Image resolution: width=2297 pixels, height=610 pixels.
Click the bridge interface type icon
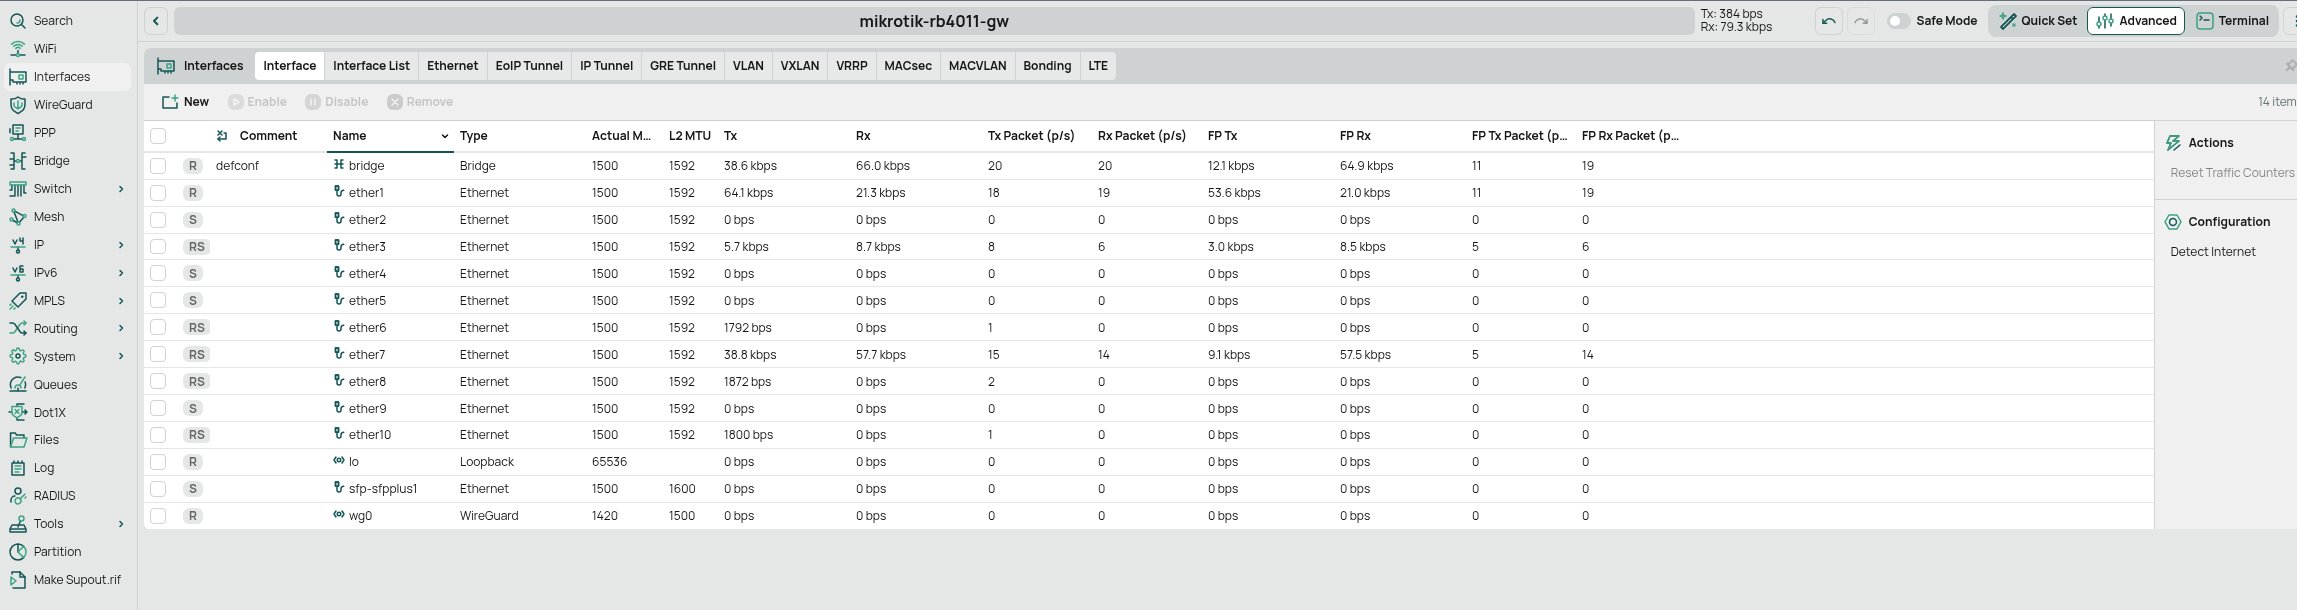point(339,165)
